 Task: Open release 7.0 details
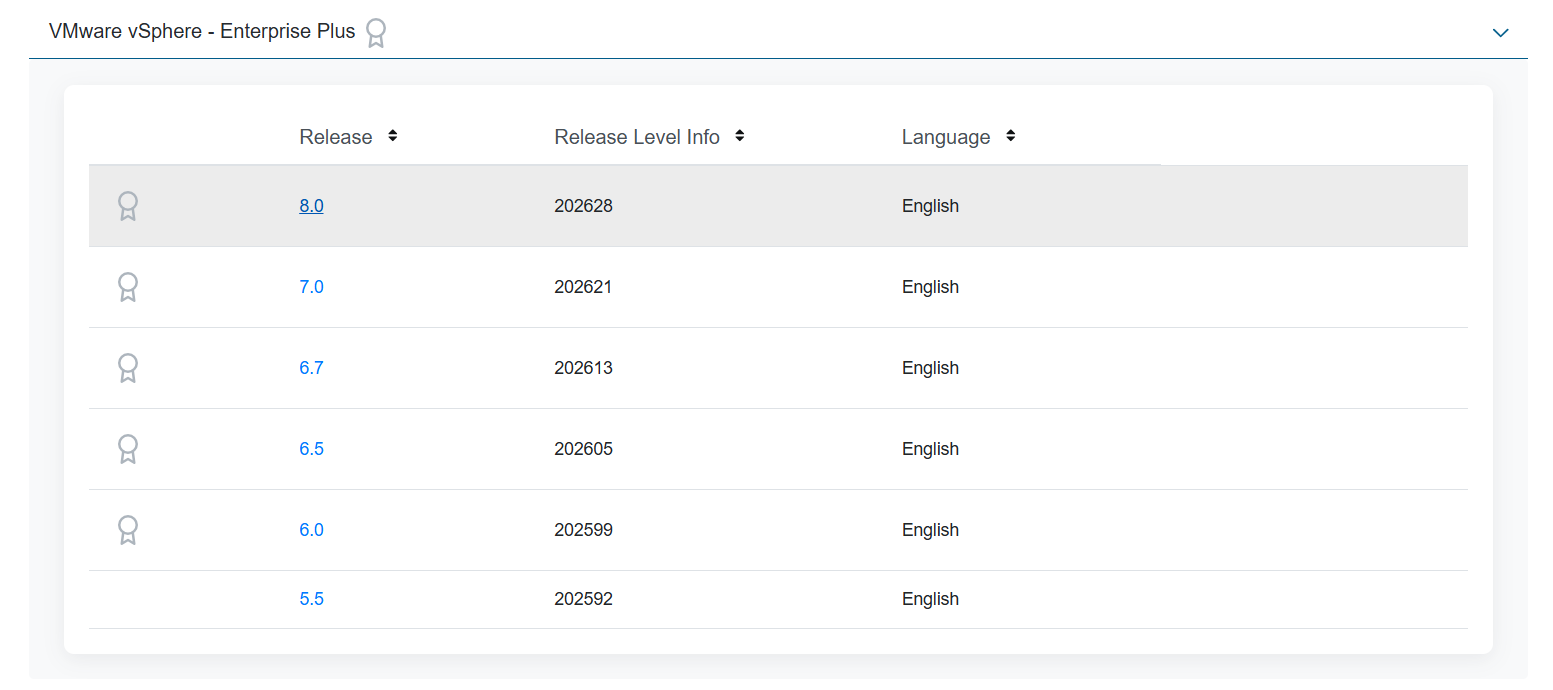click(x=311, y=287)
